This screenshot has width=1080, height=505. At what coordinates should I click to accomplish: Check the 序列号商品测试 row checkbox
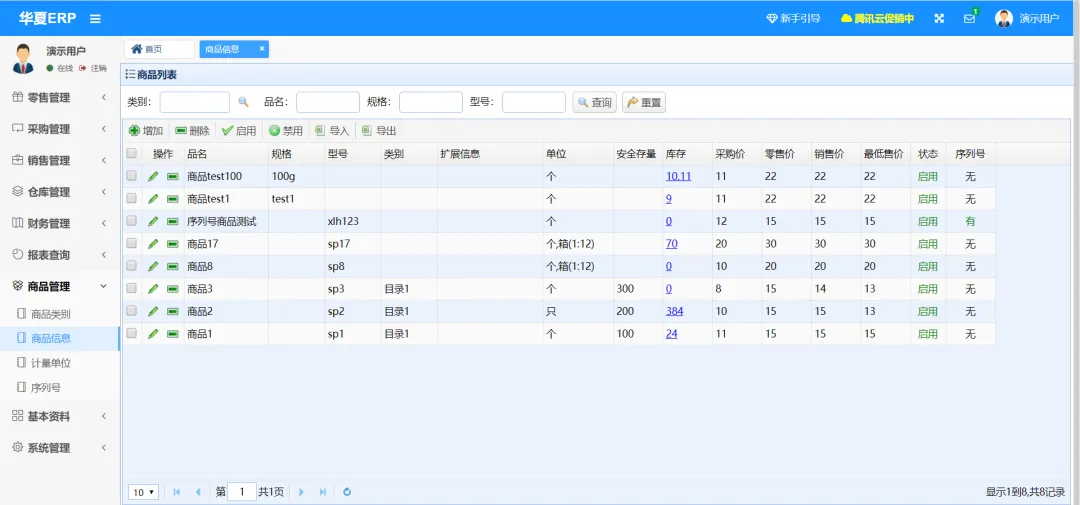click(132, 221)
